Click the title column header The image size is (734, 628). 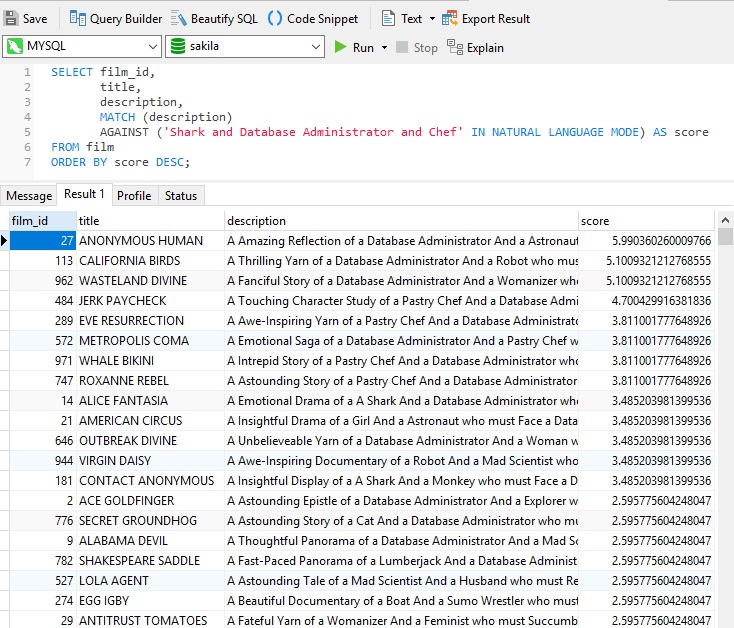(x=150, y=221)
